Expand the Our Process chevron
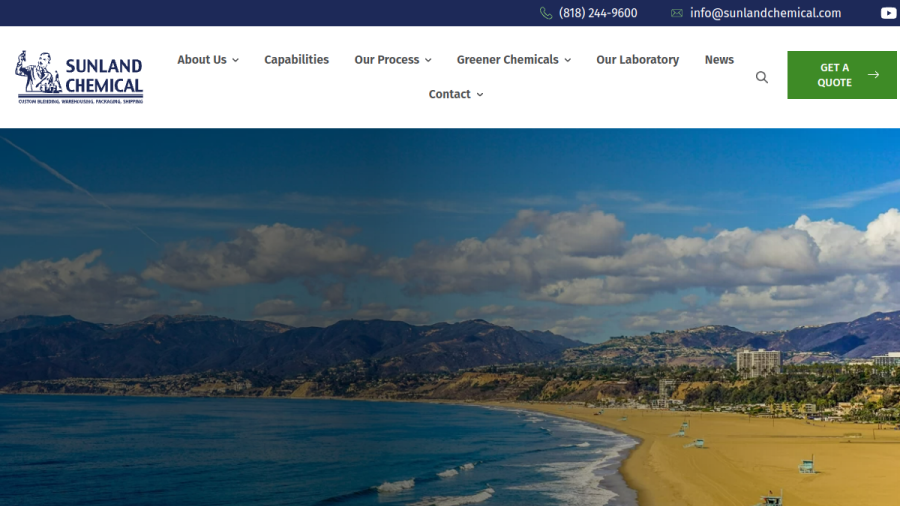 [x=428, y=60]
